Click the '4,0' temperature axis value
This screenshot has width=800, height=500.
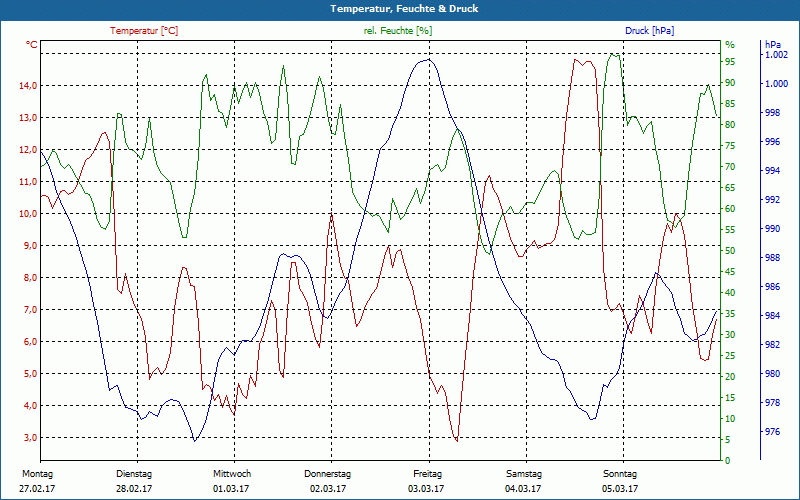click(30, 406)
